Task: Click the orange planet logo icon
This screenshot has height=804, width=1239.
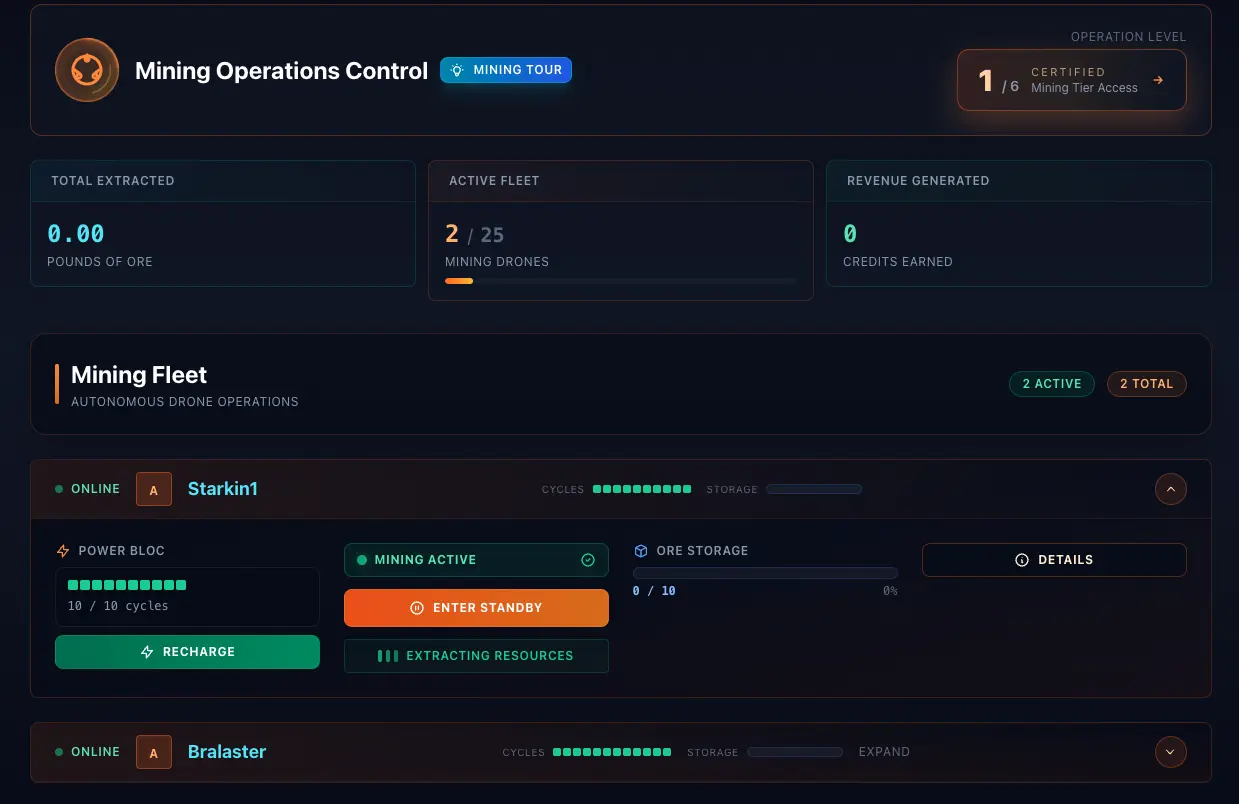Action: [87, 70]
